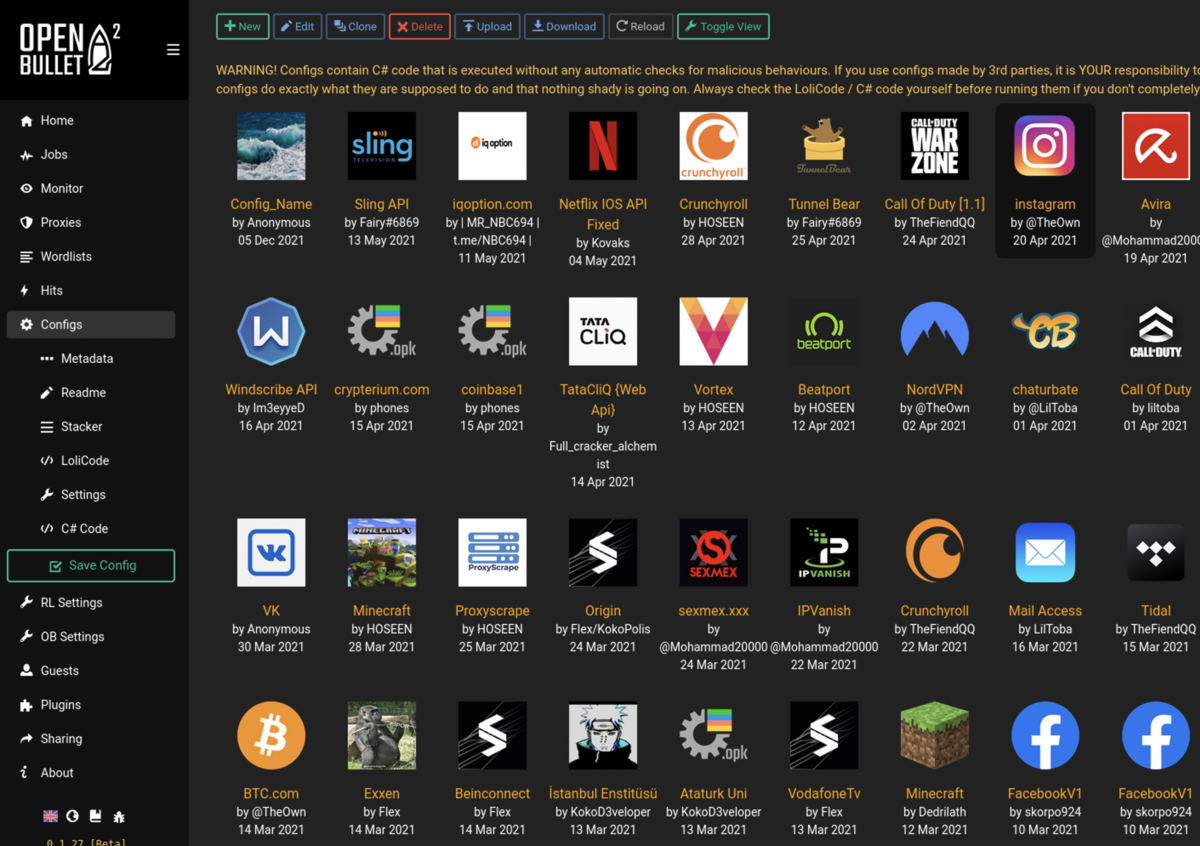The image size is (1200, 846).
Task: Click the instagram config icon
Action: pos(1045,146)
